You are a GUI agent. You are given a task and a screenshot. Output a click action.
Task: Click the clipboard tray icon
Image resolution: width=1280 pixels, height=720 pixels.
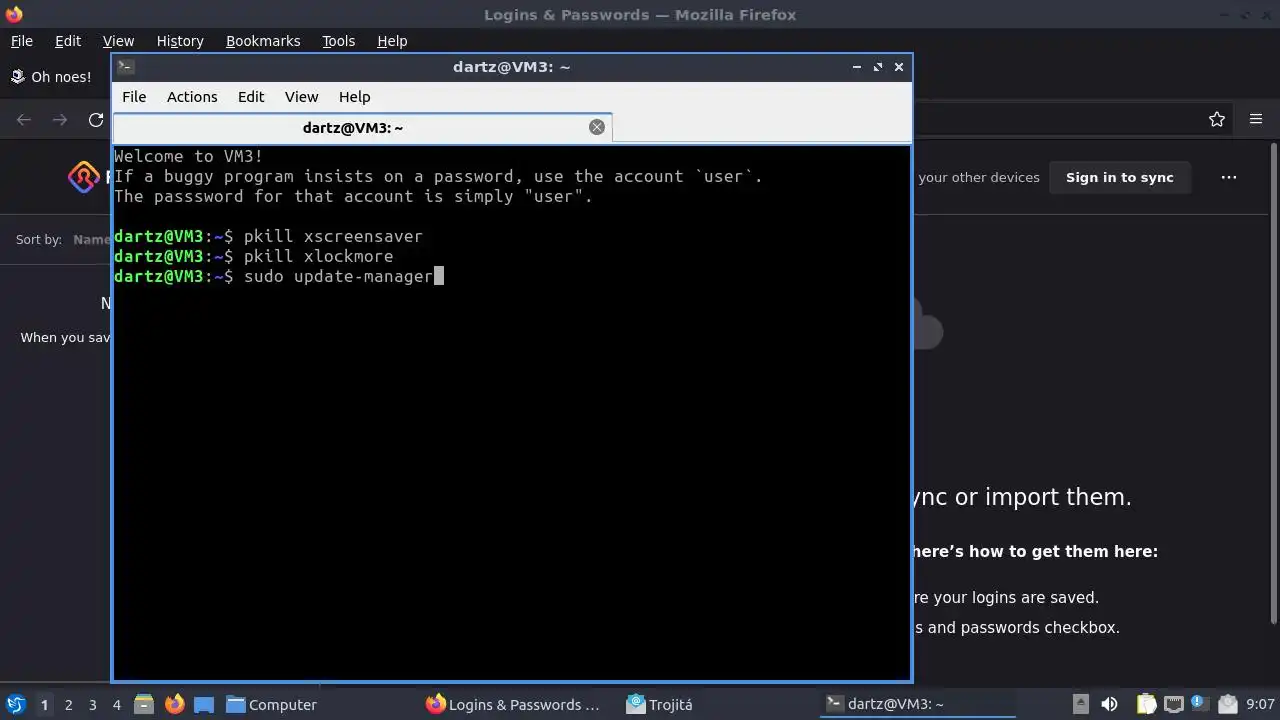pos(1146,704)
